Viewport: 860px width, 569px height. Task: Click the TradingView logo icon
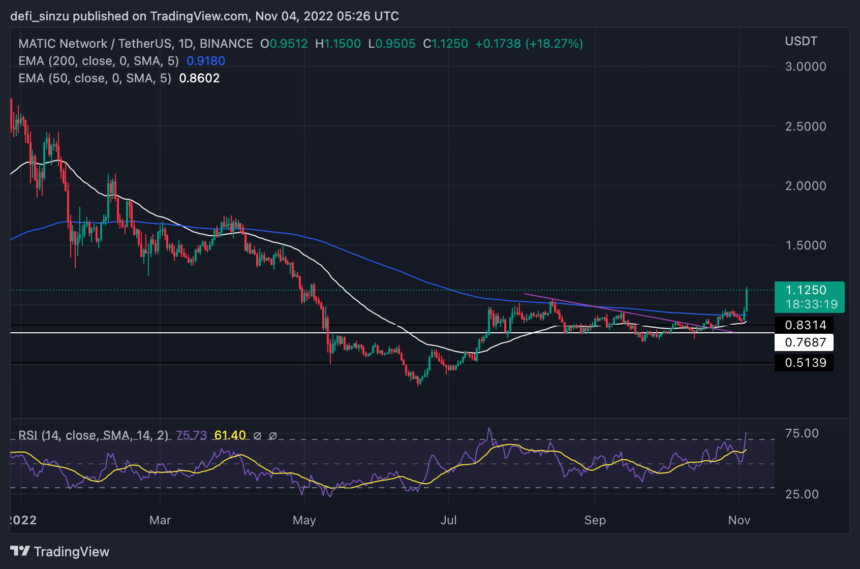(20, 551)
